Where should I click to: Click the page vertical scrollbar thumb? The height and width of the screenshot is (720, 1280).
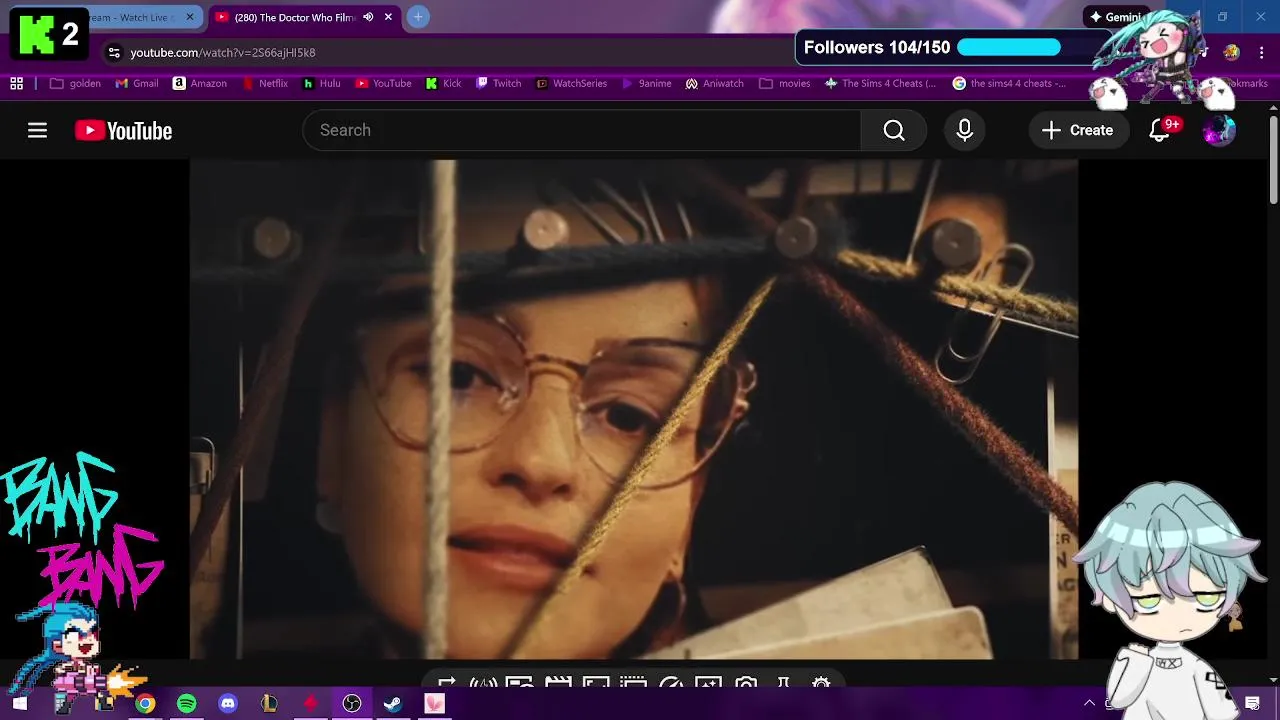(x=1273, y=160)
